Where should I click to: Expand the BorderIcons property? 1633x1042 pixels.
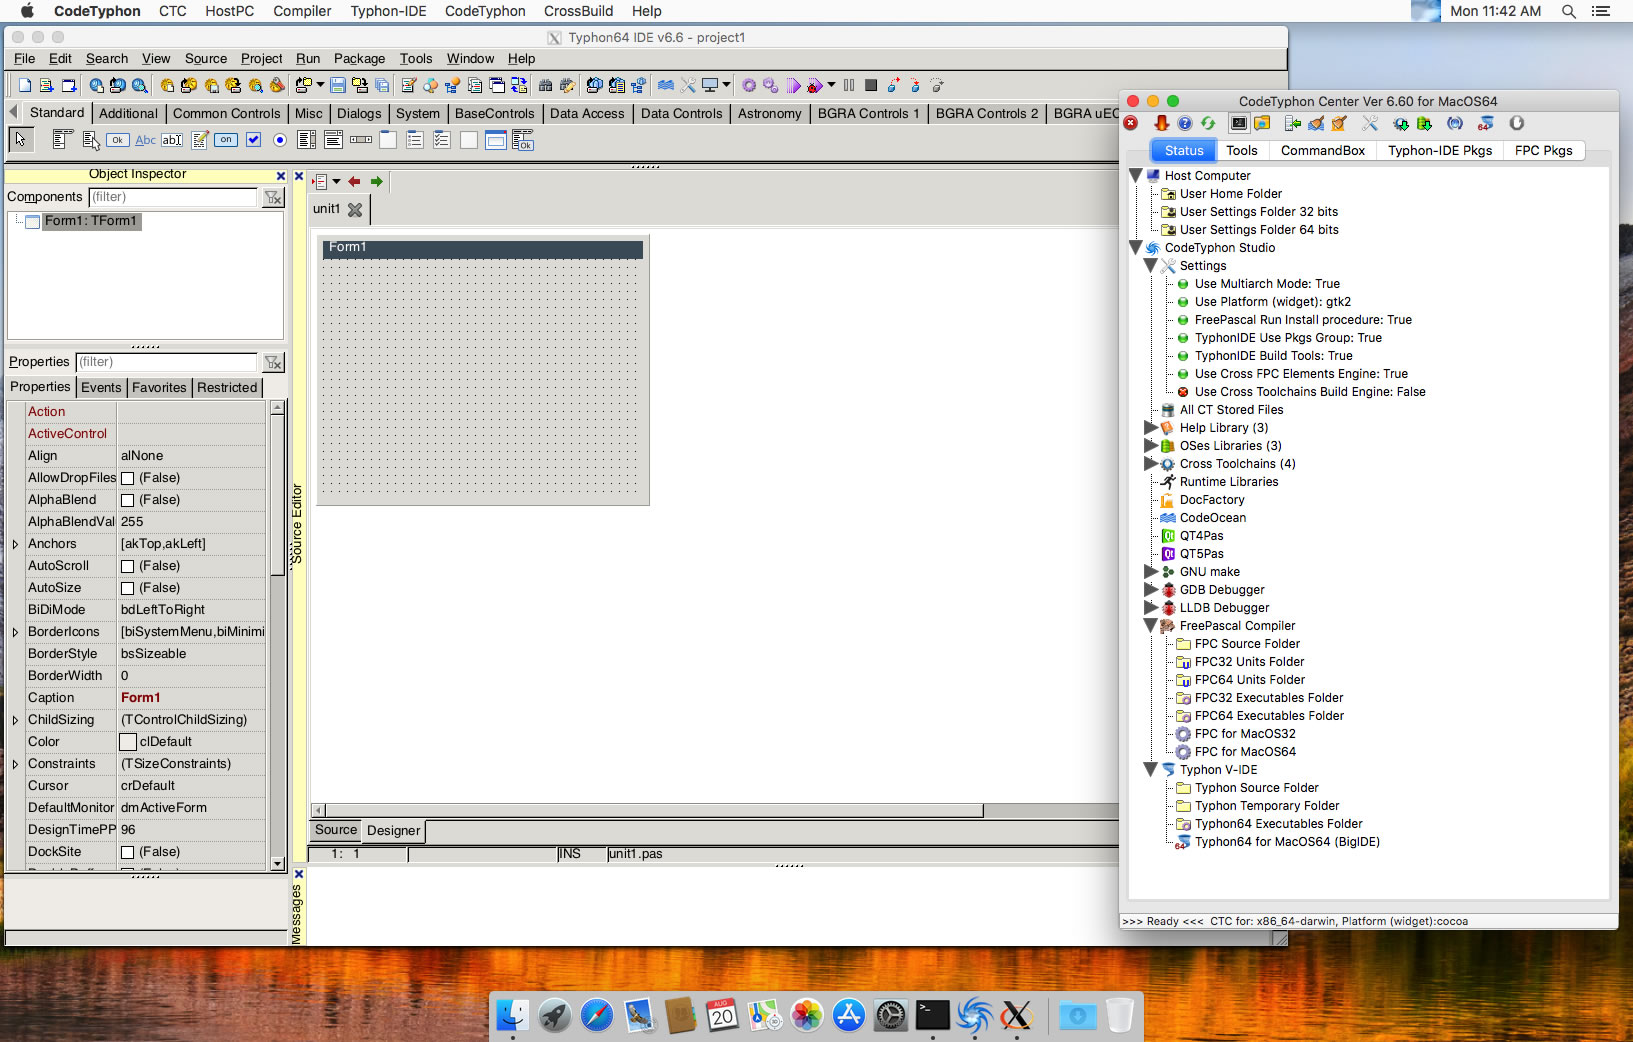click(x=15, y=633)
